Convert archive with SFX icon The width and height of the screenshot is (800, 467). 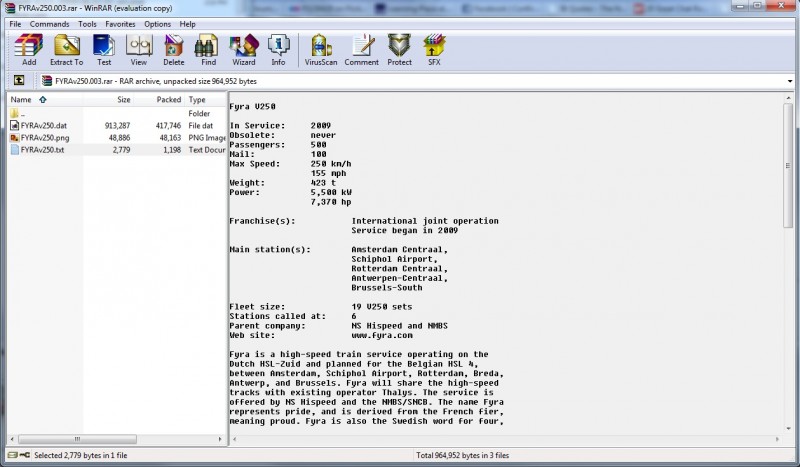pos(434,46)
